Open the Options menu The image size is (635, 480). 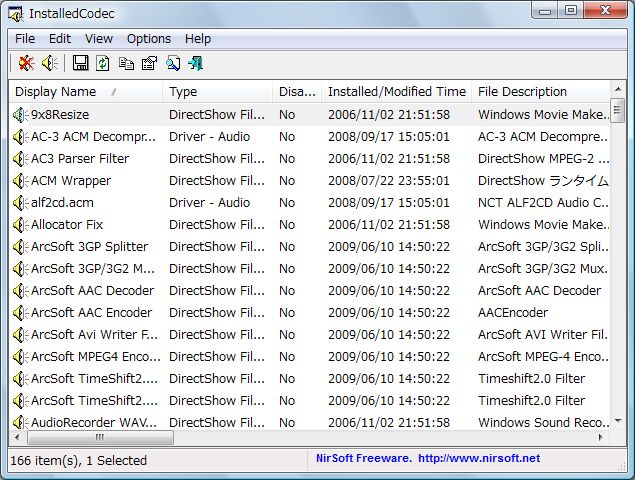pyautogui.click(x=149, y=39)
